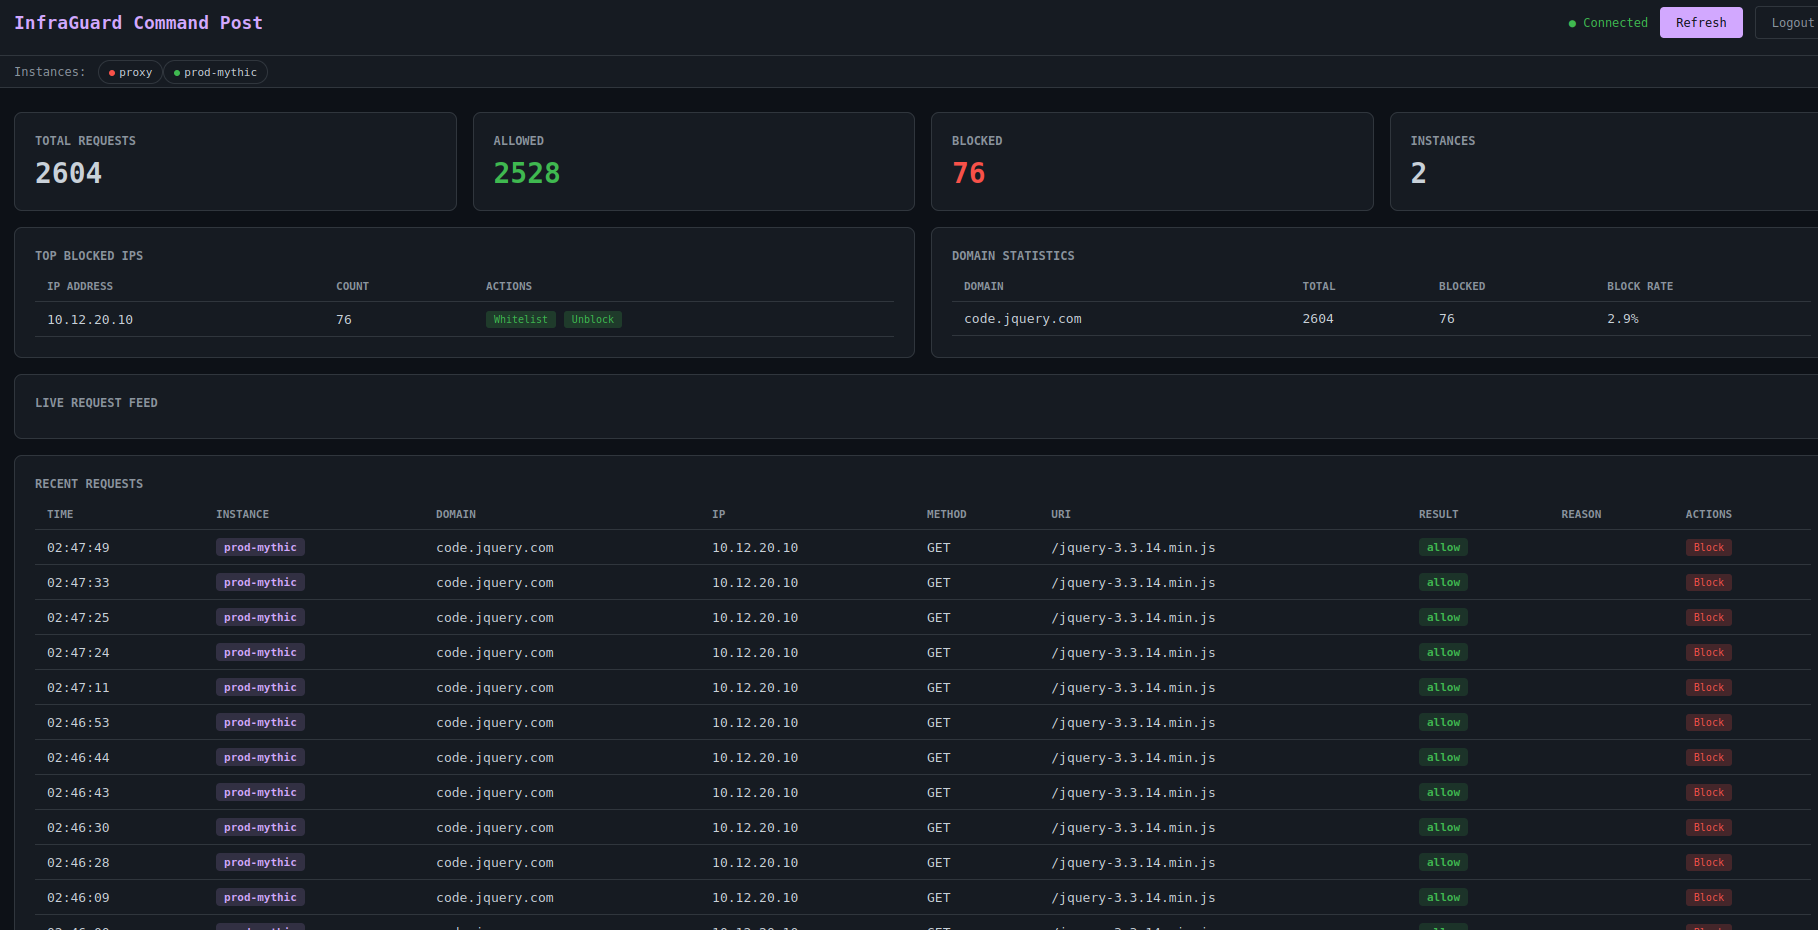Click the Logout button
The image size is (1818, 930).
[x=1788, y=23]
